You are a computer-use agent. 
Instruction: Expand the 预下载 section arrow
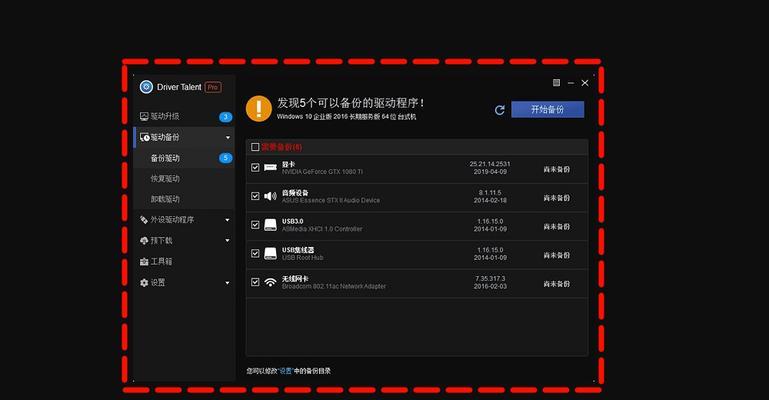[228, 241]
